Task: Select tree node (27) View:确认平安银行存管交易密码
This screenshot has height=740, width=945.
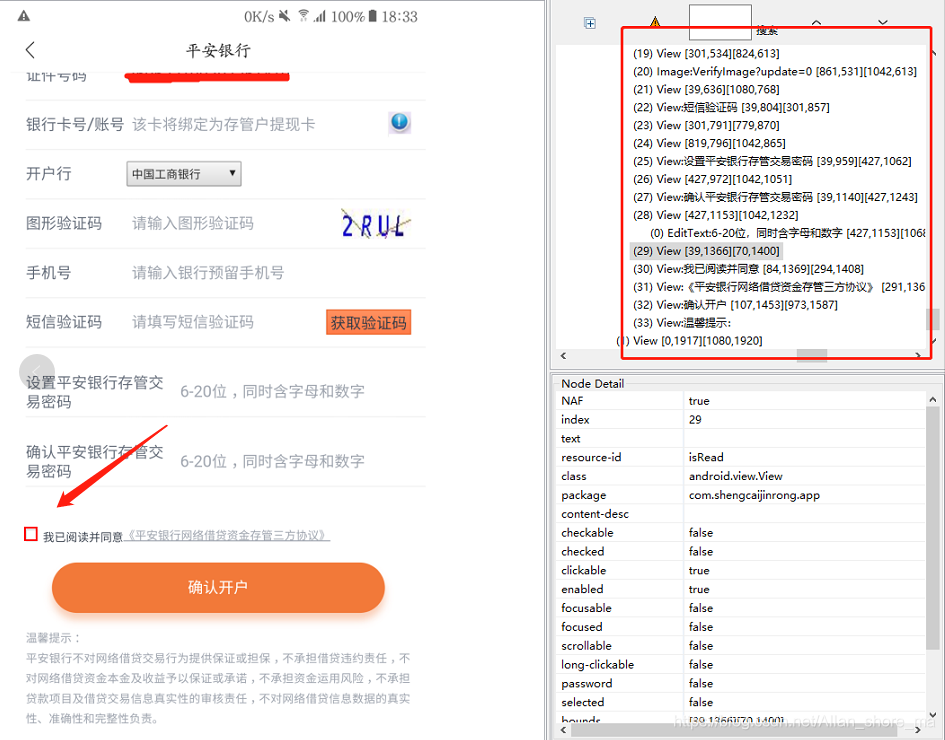Action: pyautogui.click(x=775, y=197)
